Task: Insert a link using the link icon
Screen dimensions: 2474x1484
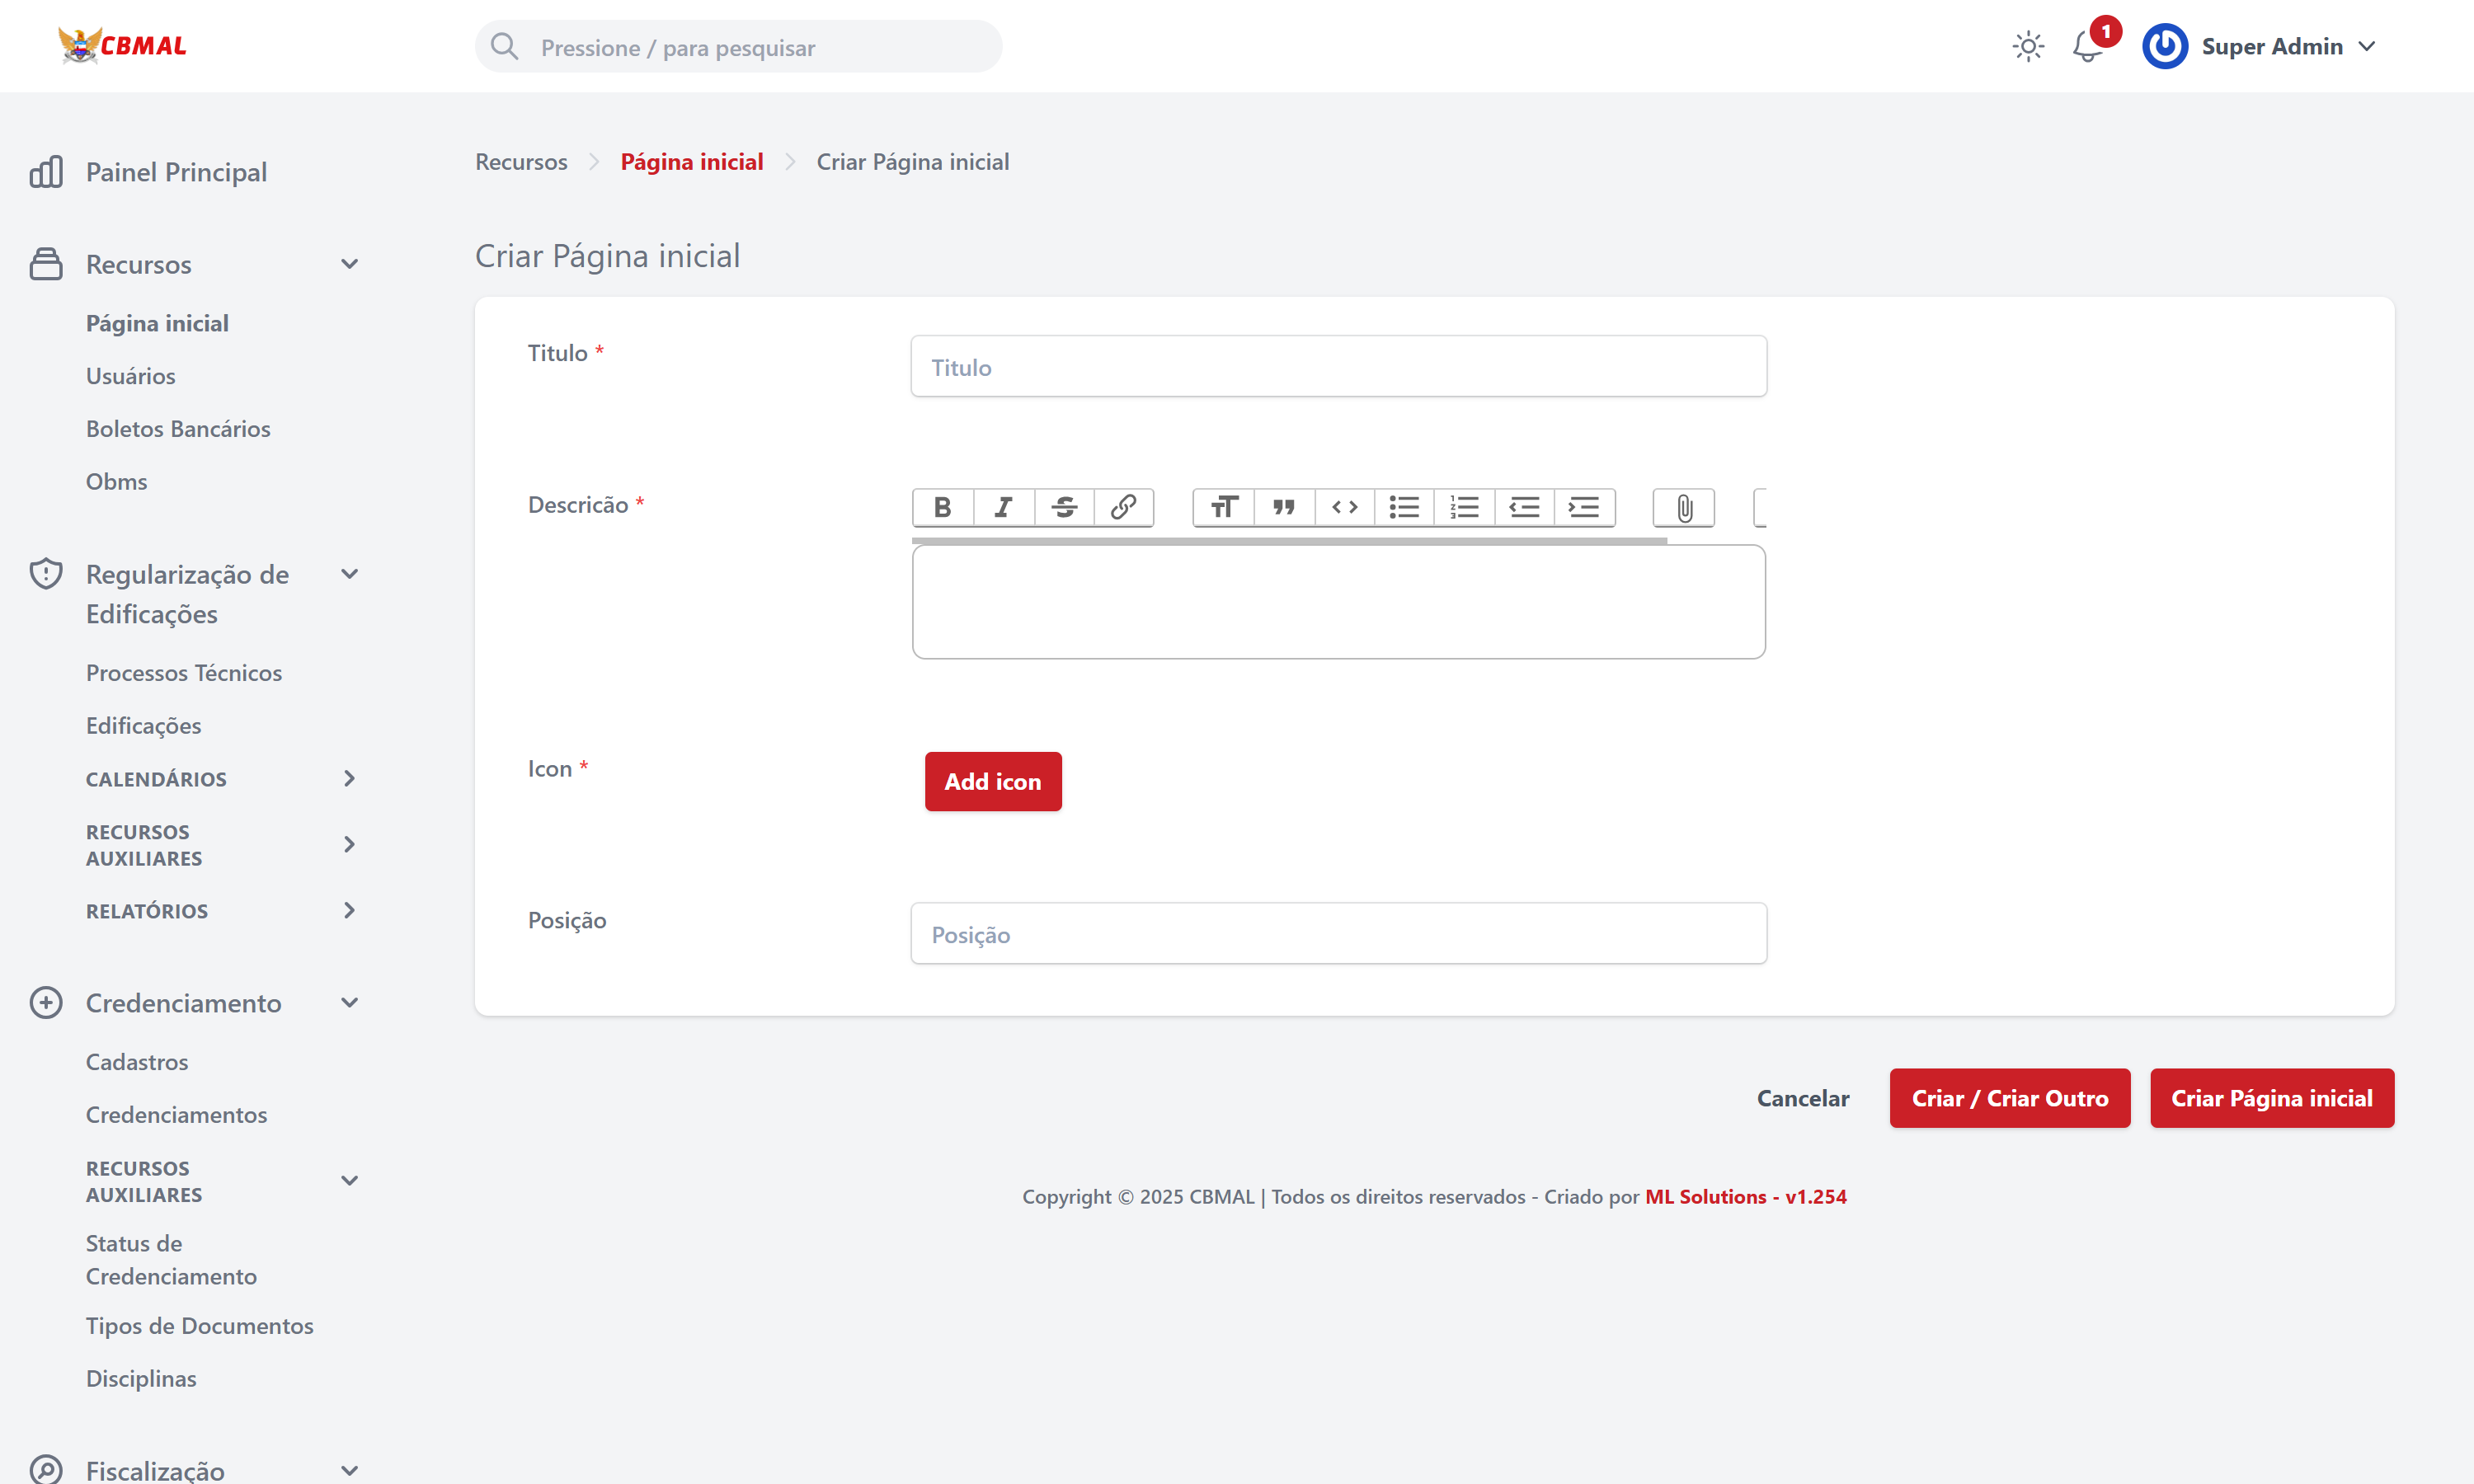Action: pyautogui.click(x=1123, y=507)
